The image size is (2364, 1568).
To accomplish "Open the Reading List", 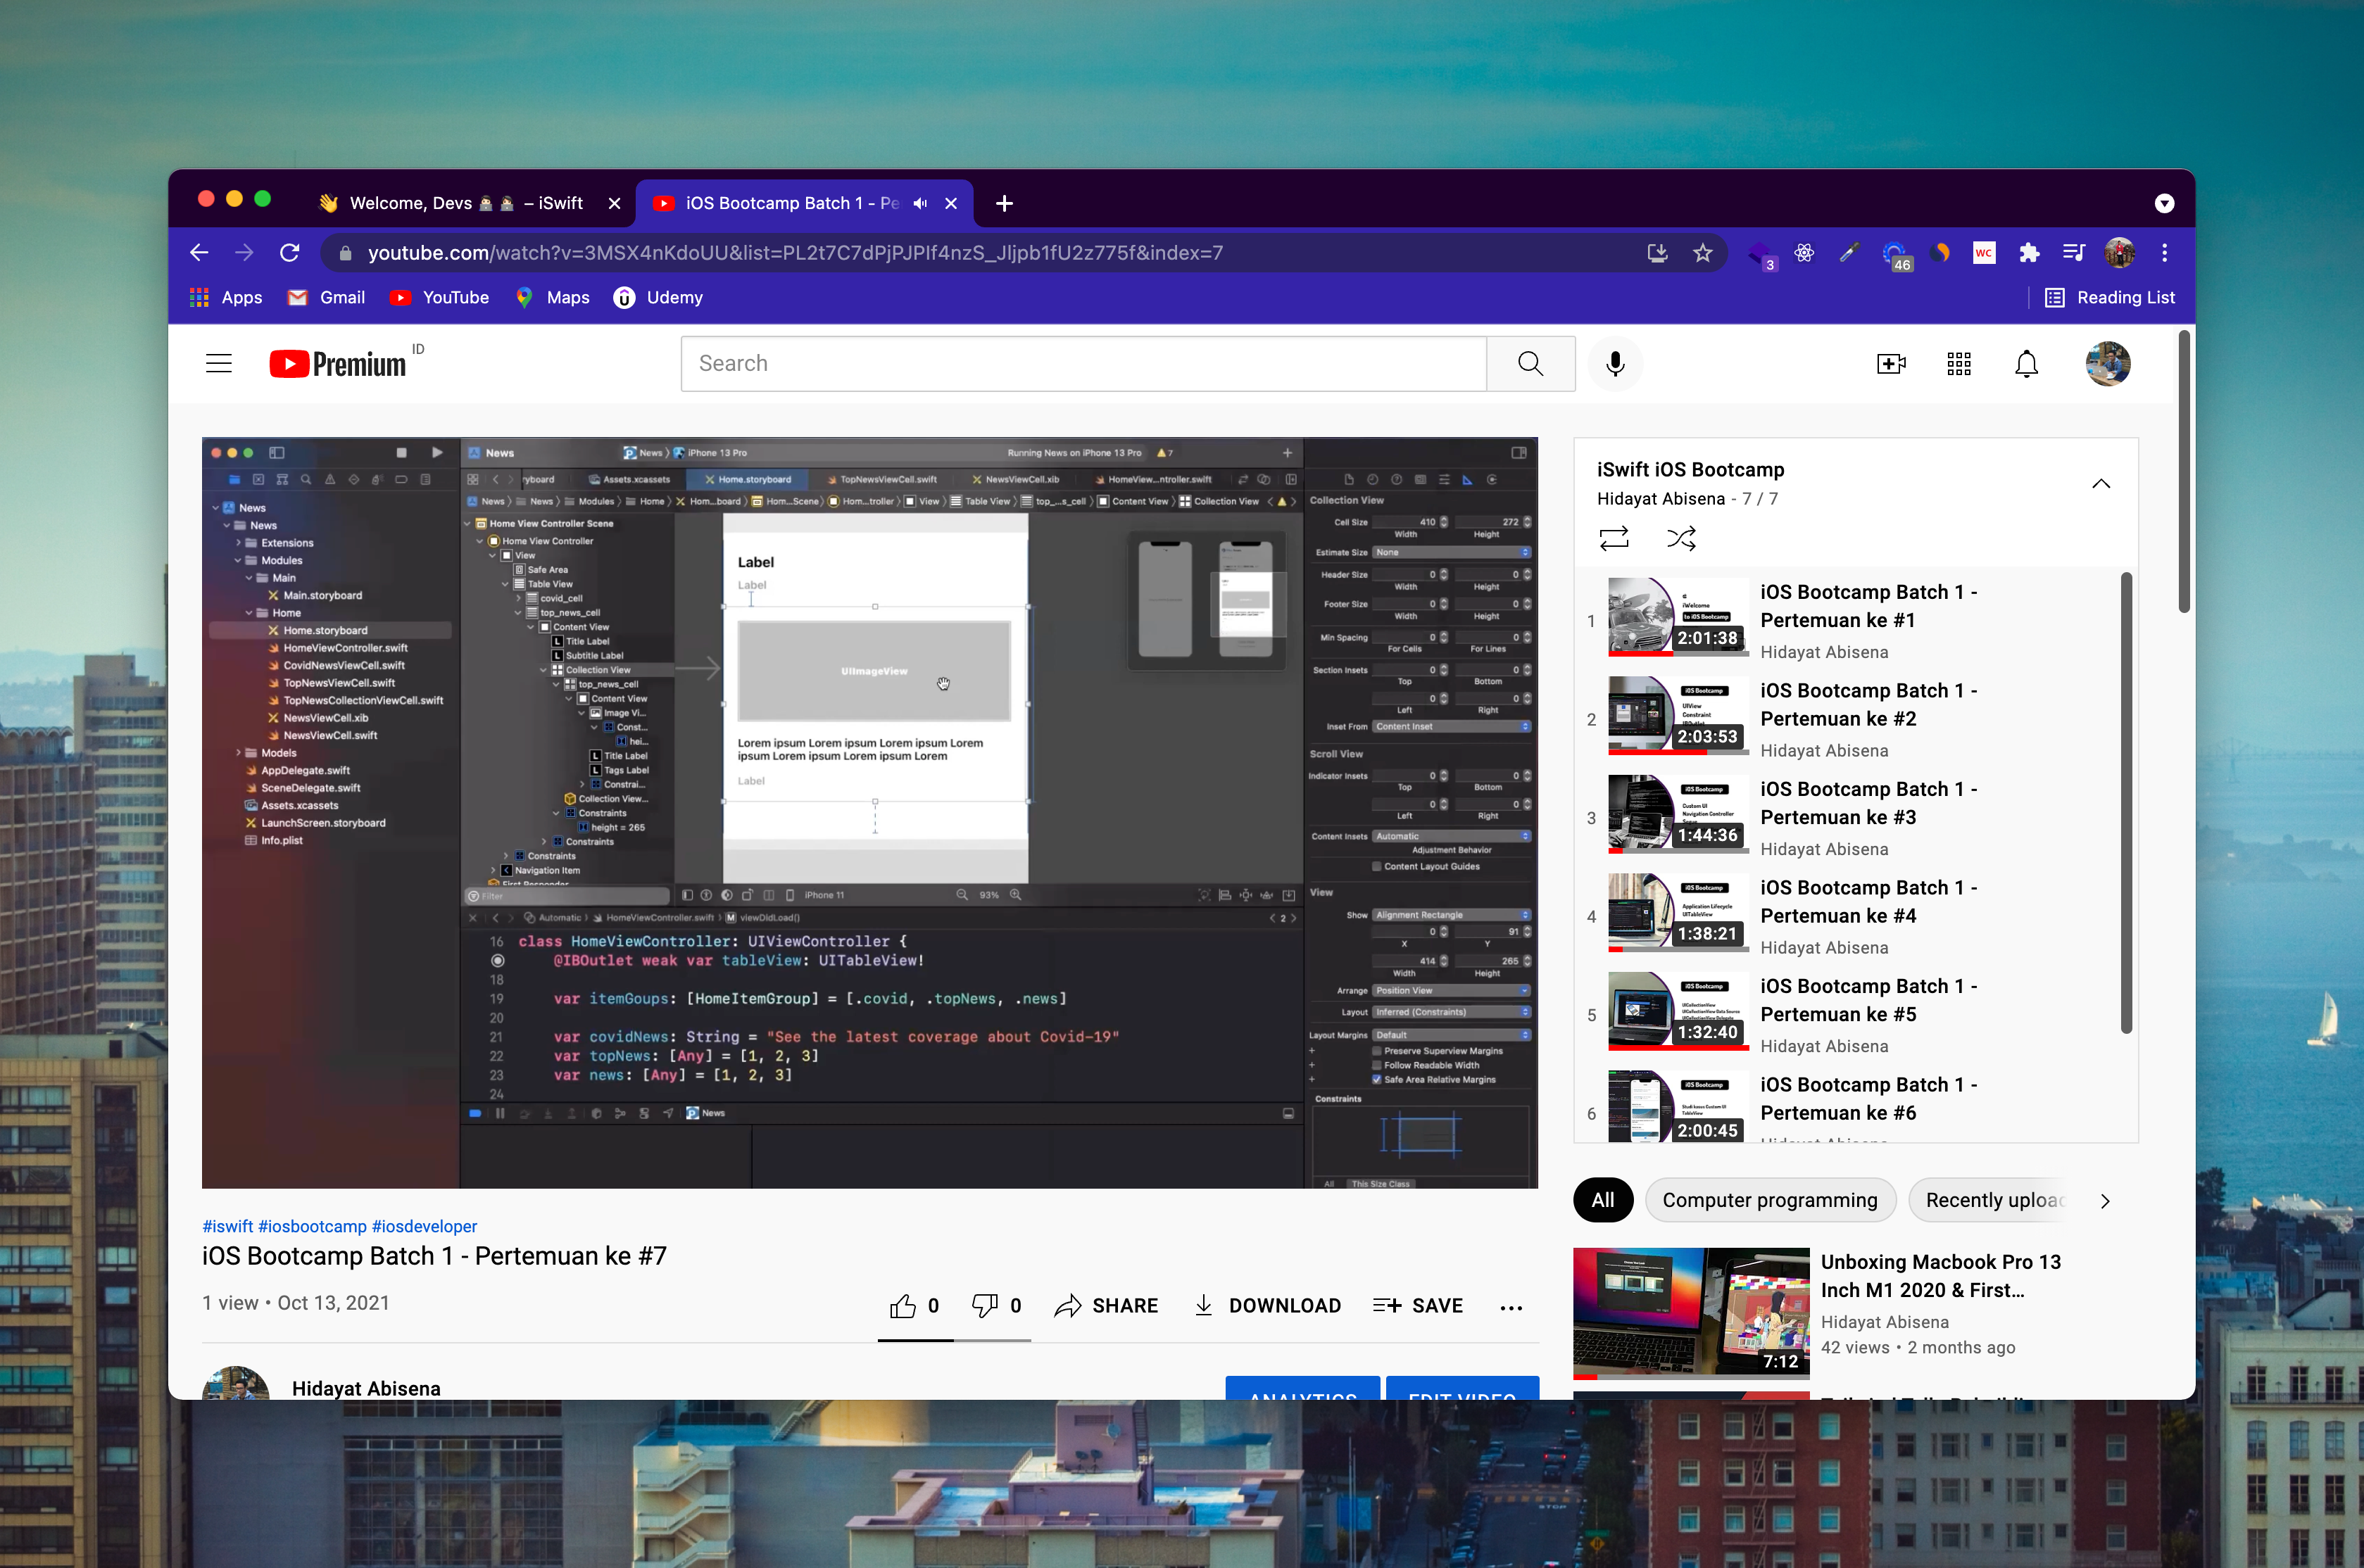I will (2110, 297).
